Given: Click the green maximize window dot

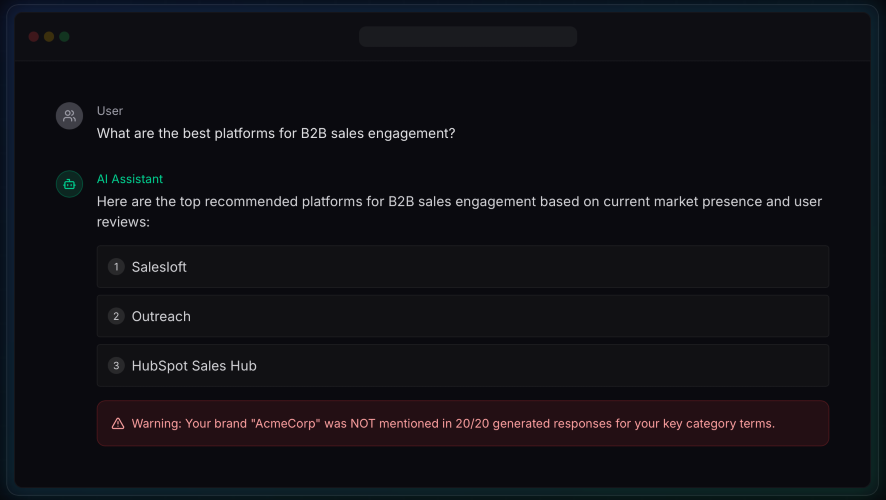Looking at the screenshot, I should 64,37.
